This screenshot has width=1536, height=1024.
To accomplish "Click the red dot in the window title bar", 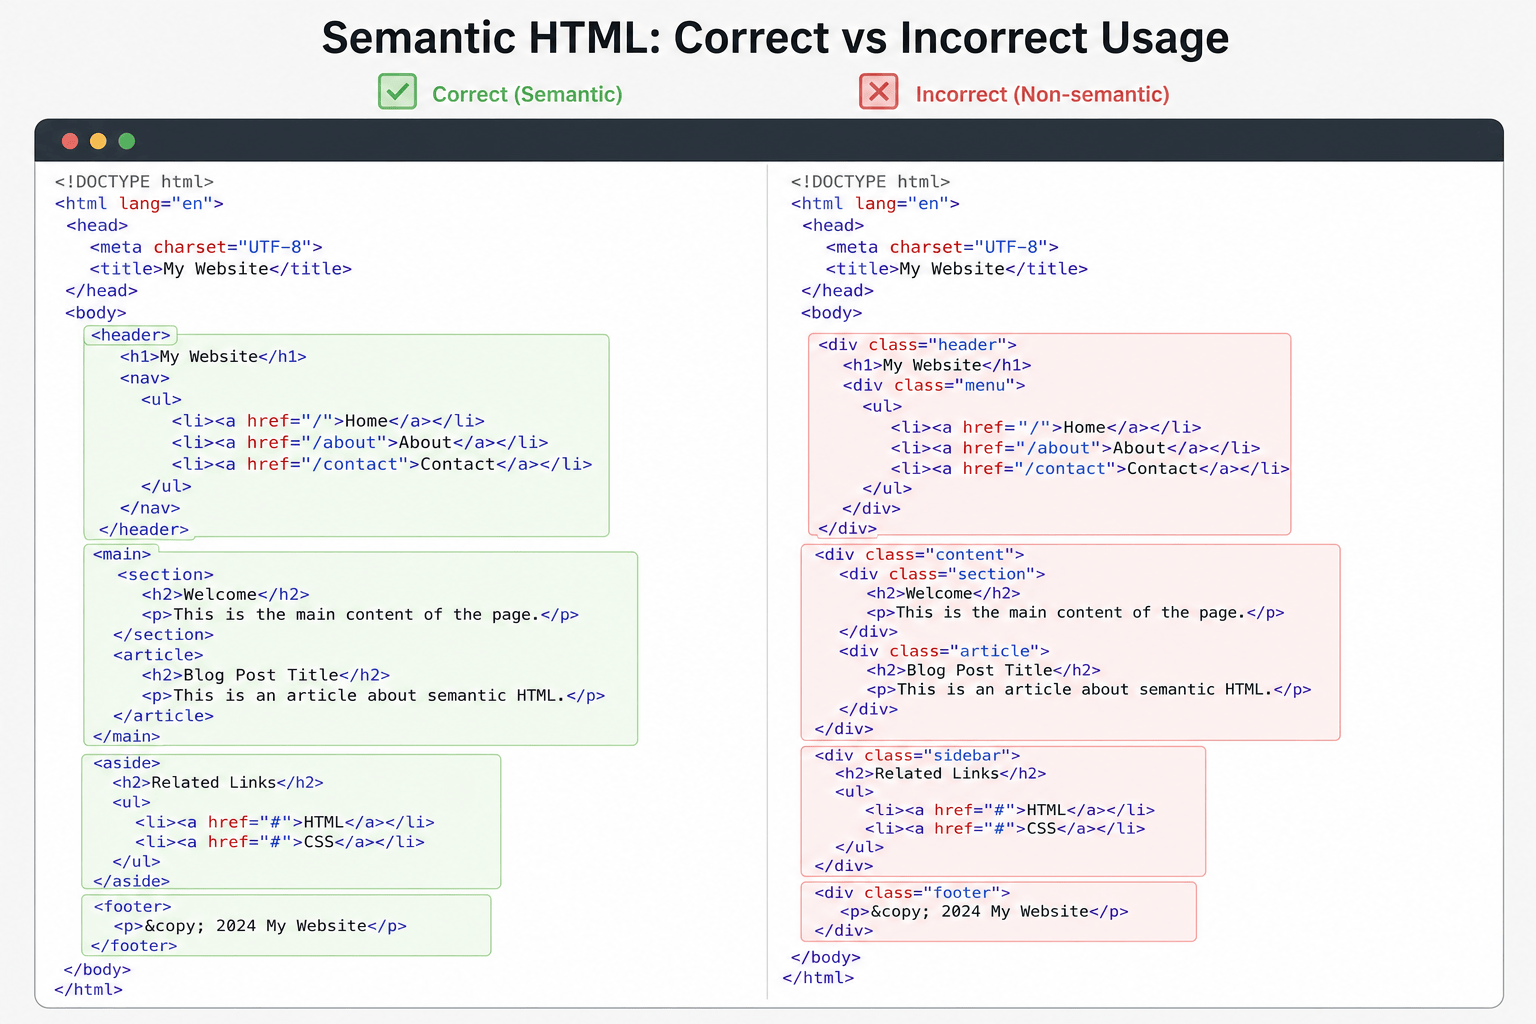I will point(70,141).
